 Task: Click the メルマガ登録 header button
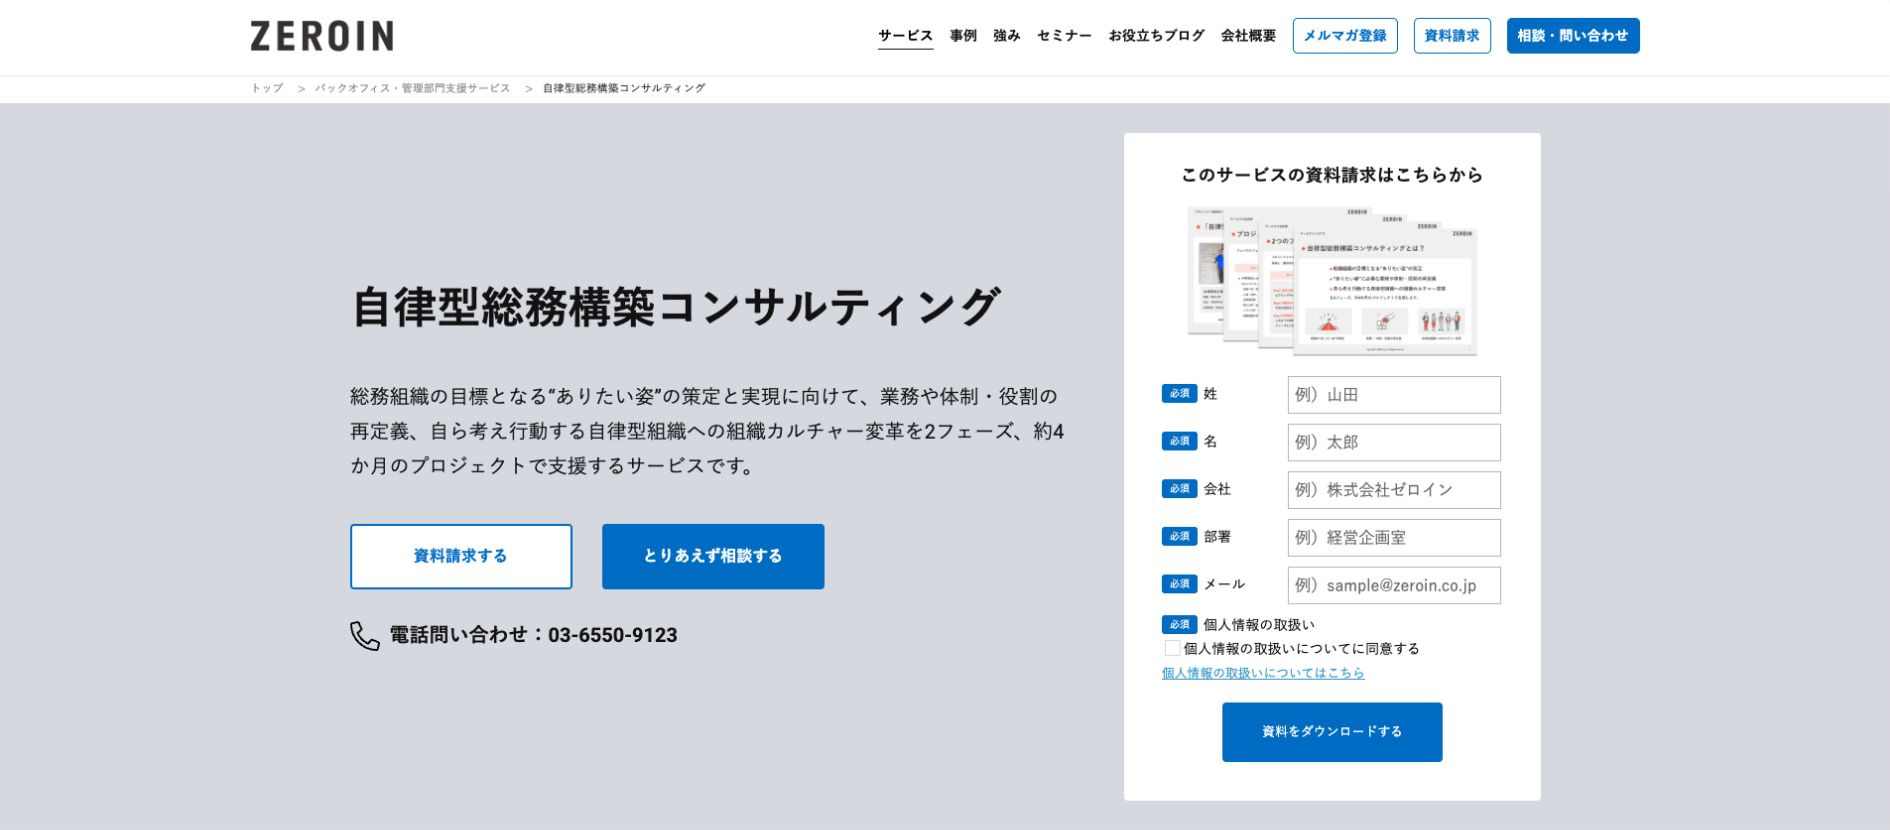[1345, 36]
